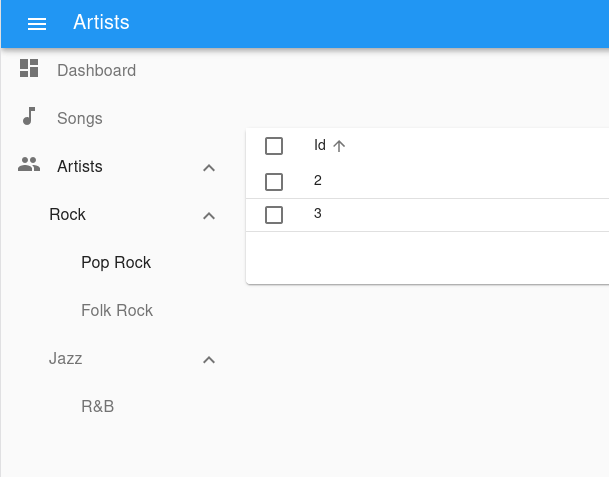Go to the Songs menu item

(x=80, y=119)
